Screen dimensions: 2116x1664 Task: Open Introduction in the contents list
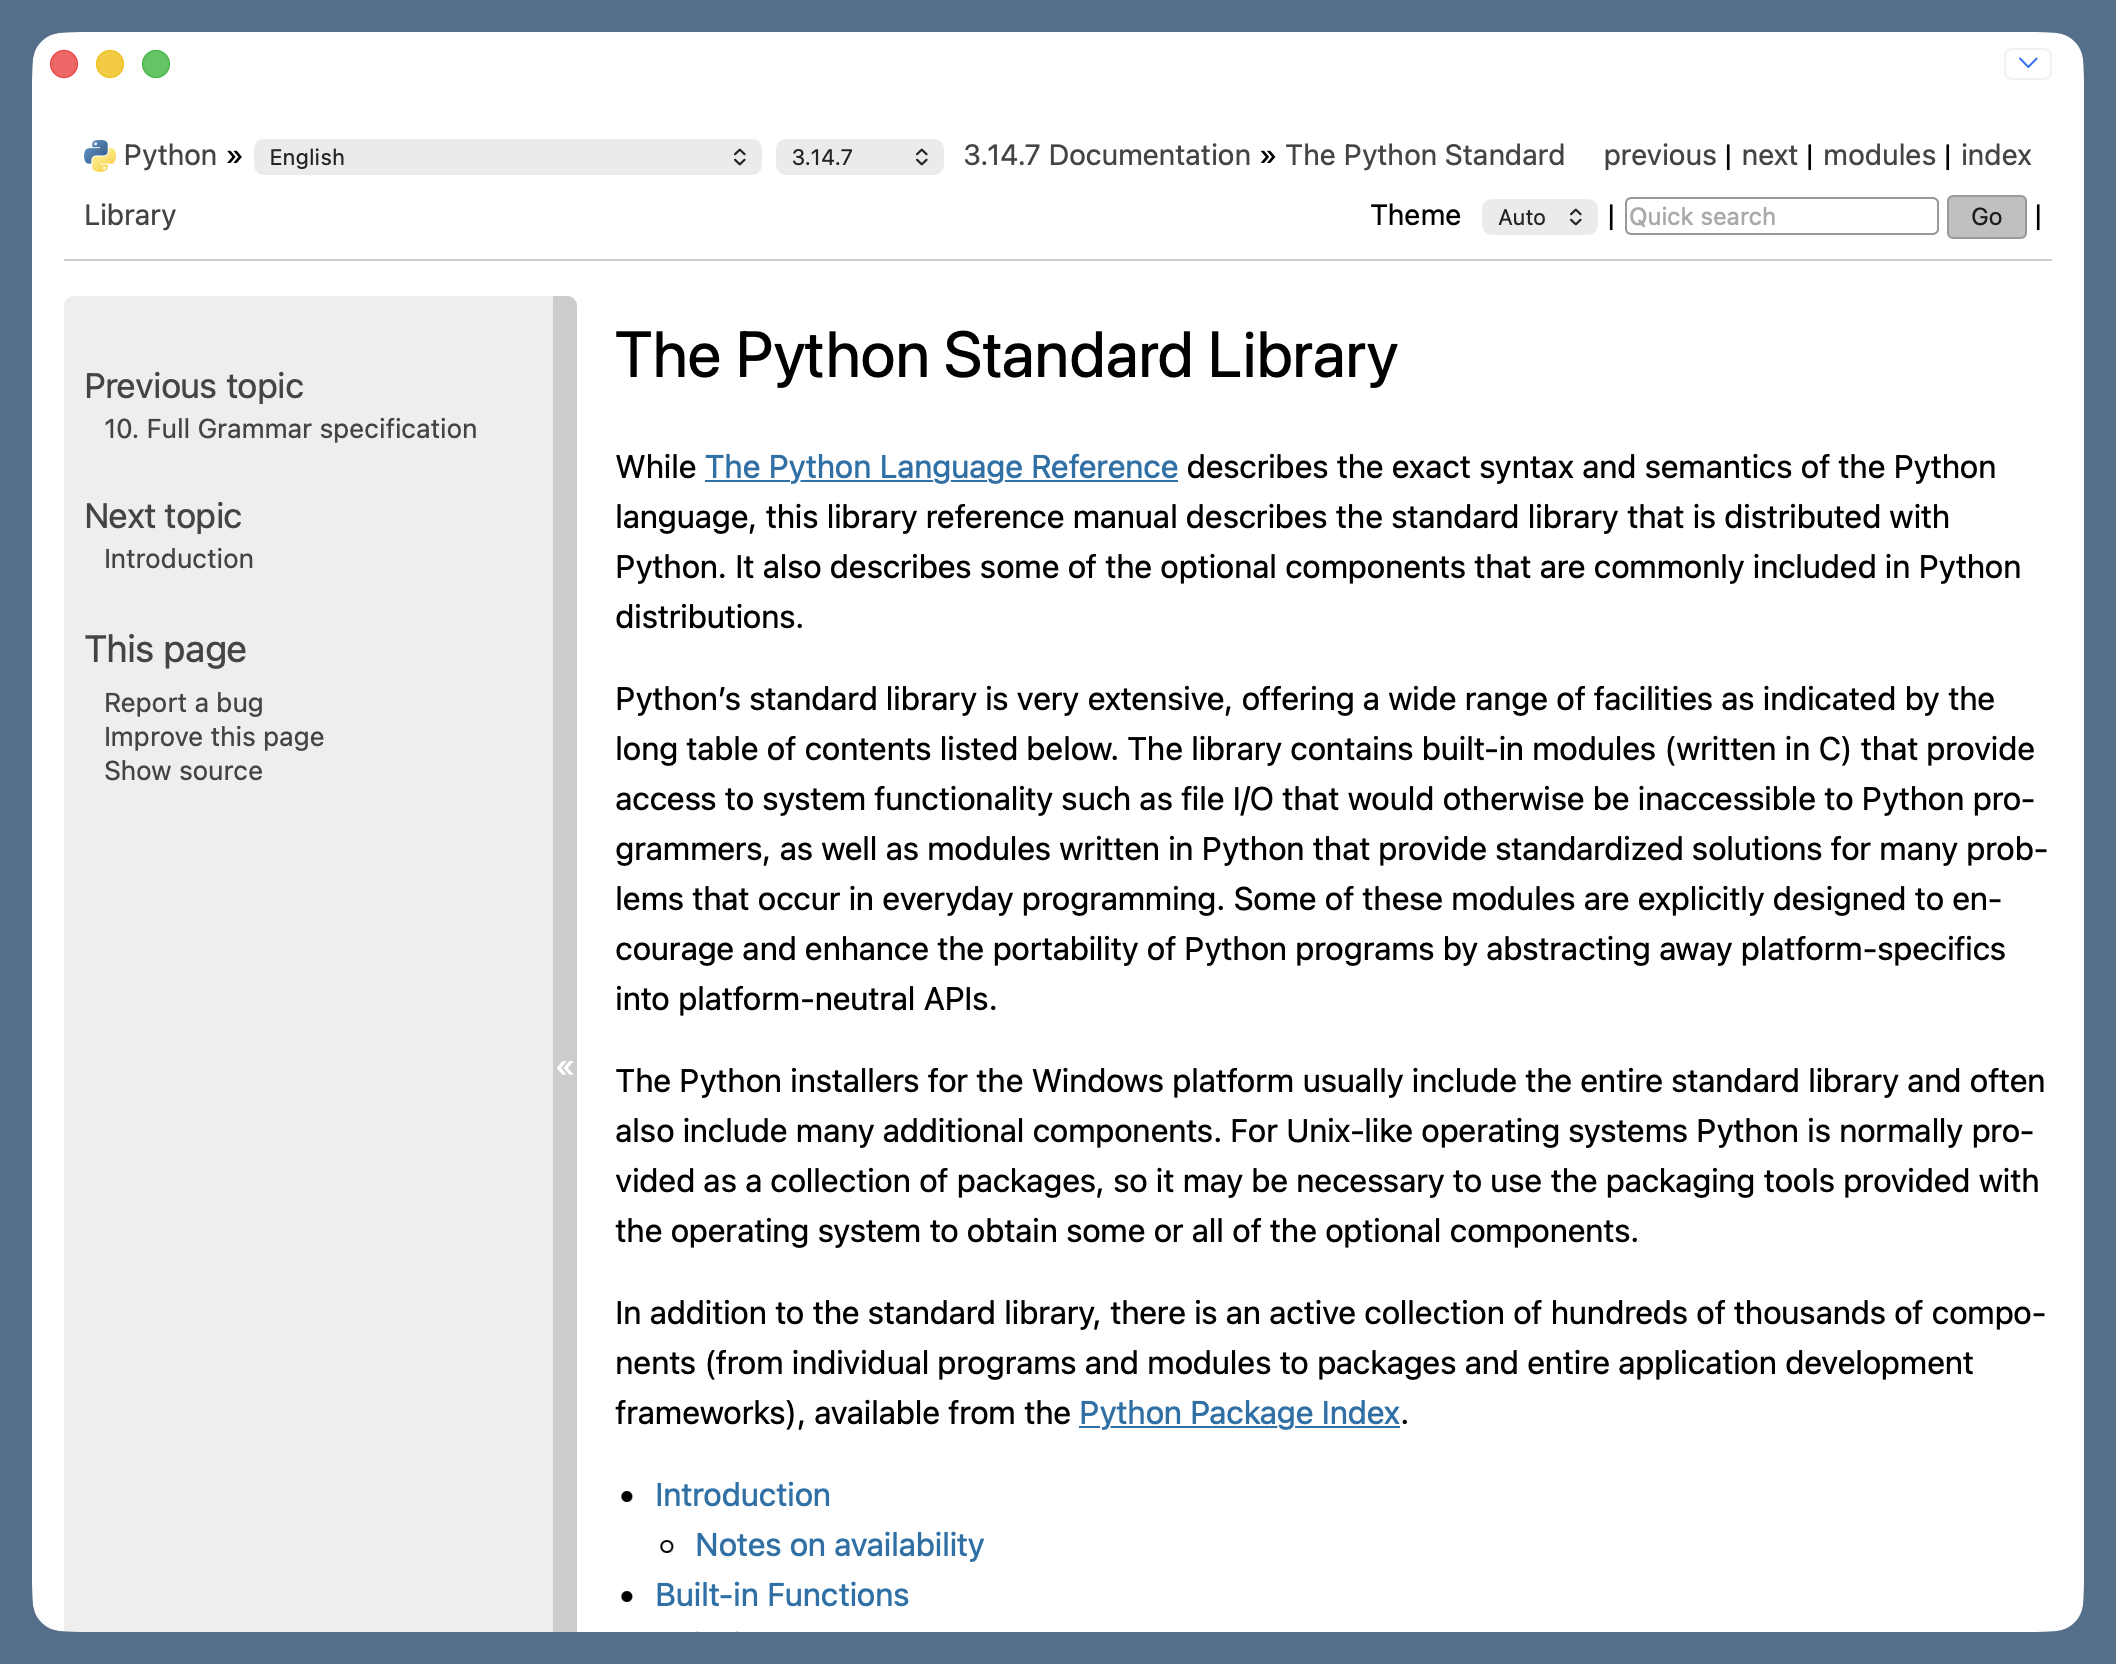pyautogui.click(x=742, y=1495)
